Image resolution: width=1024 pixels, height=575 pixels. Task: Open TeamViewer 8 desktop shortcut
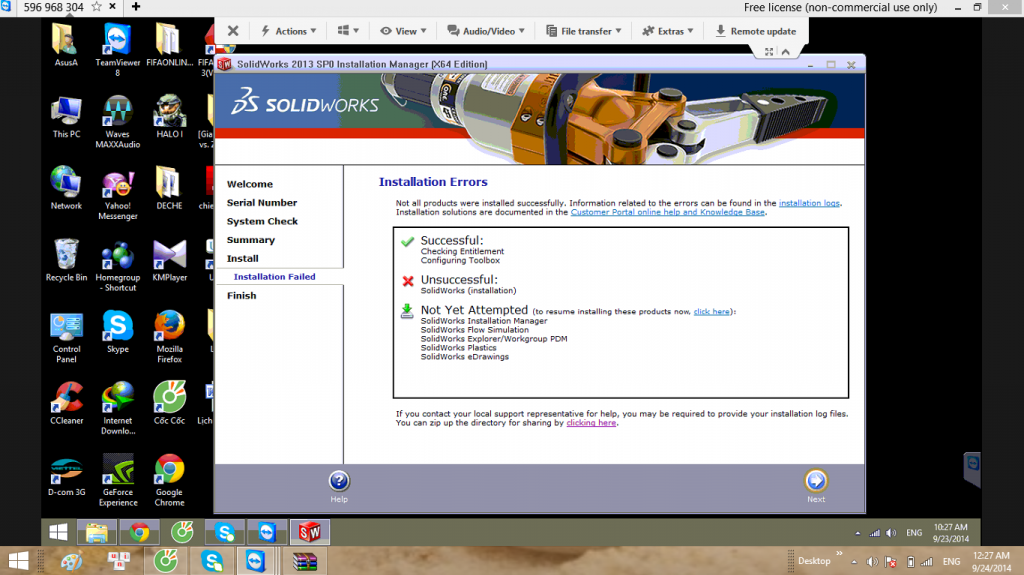tap(118, 50)
